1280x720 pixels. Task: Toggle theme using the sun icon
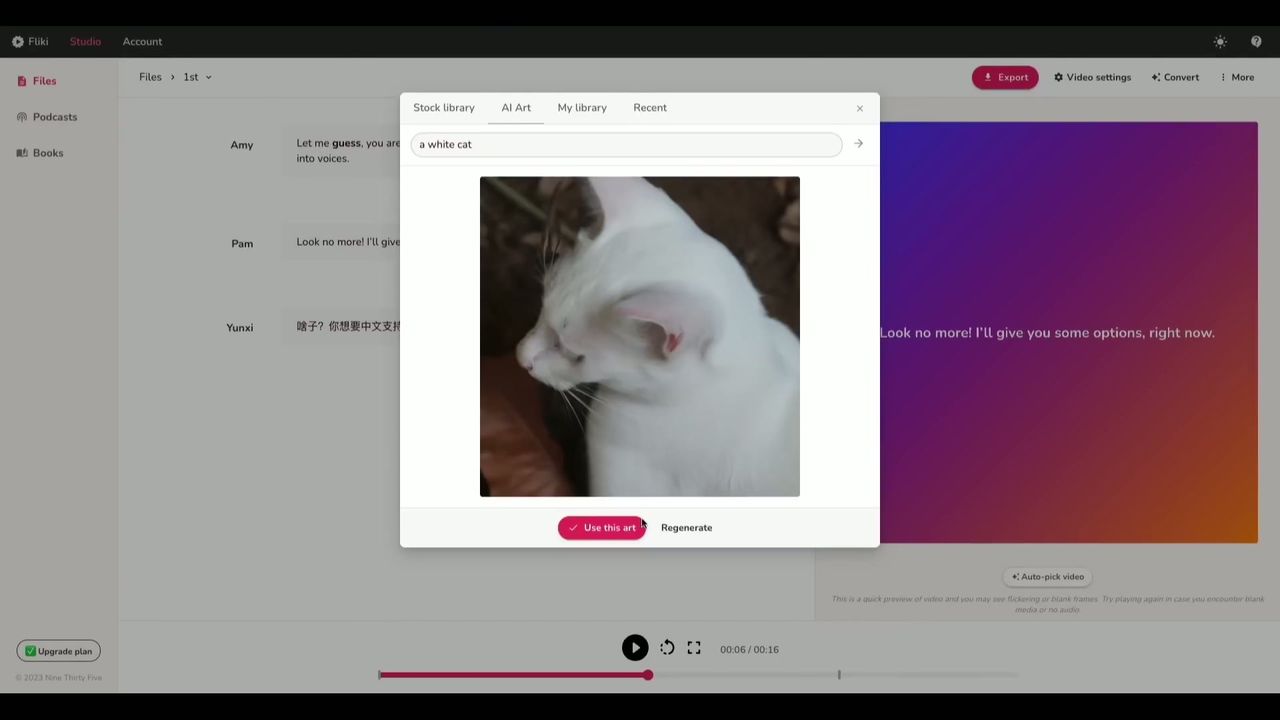[1220, 41]
